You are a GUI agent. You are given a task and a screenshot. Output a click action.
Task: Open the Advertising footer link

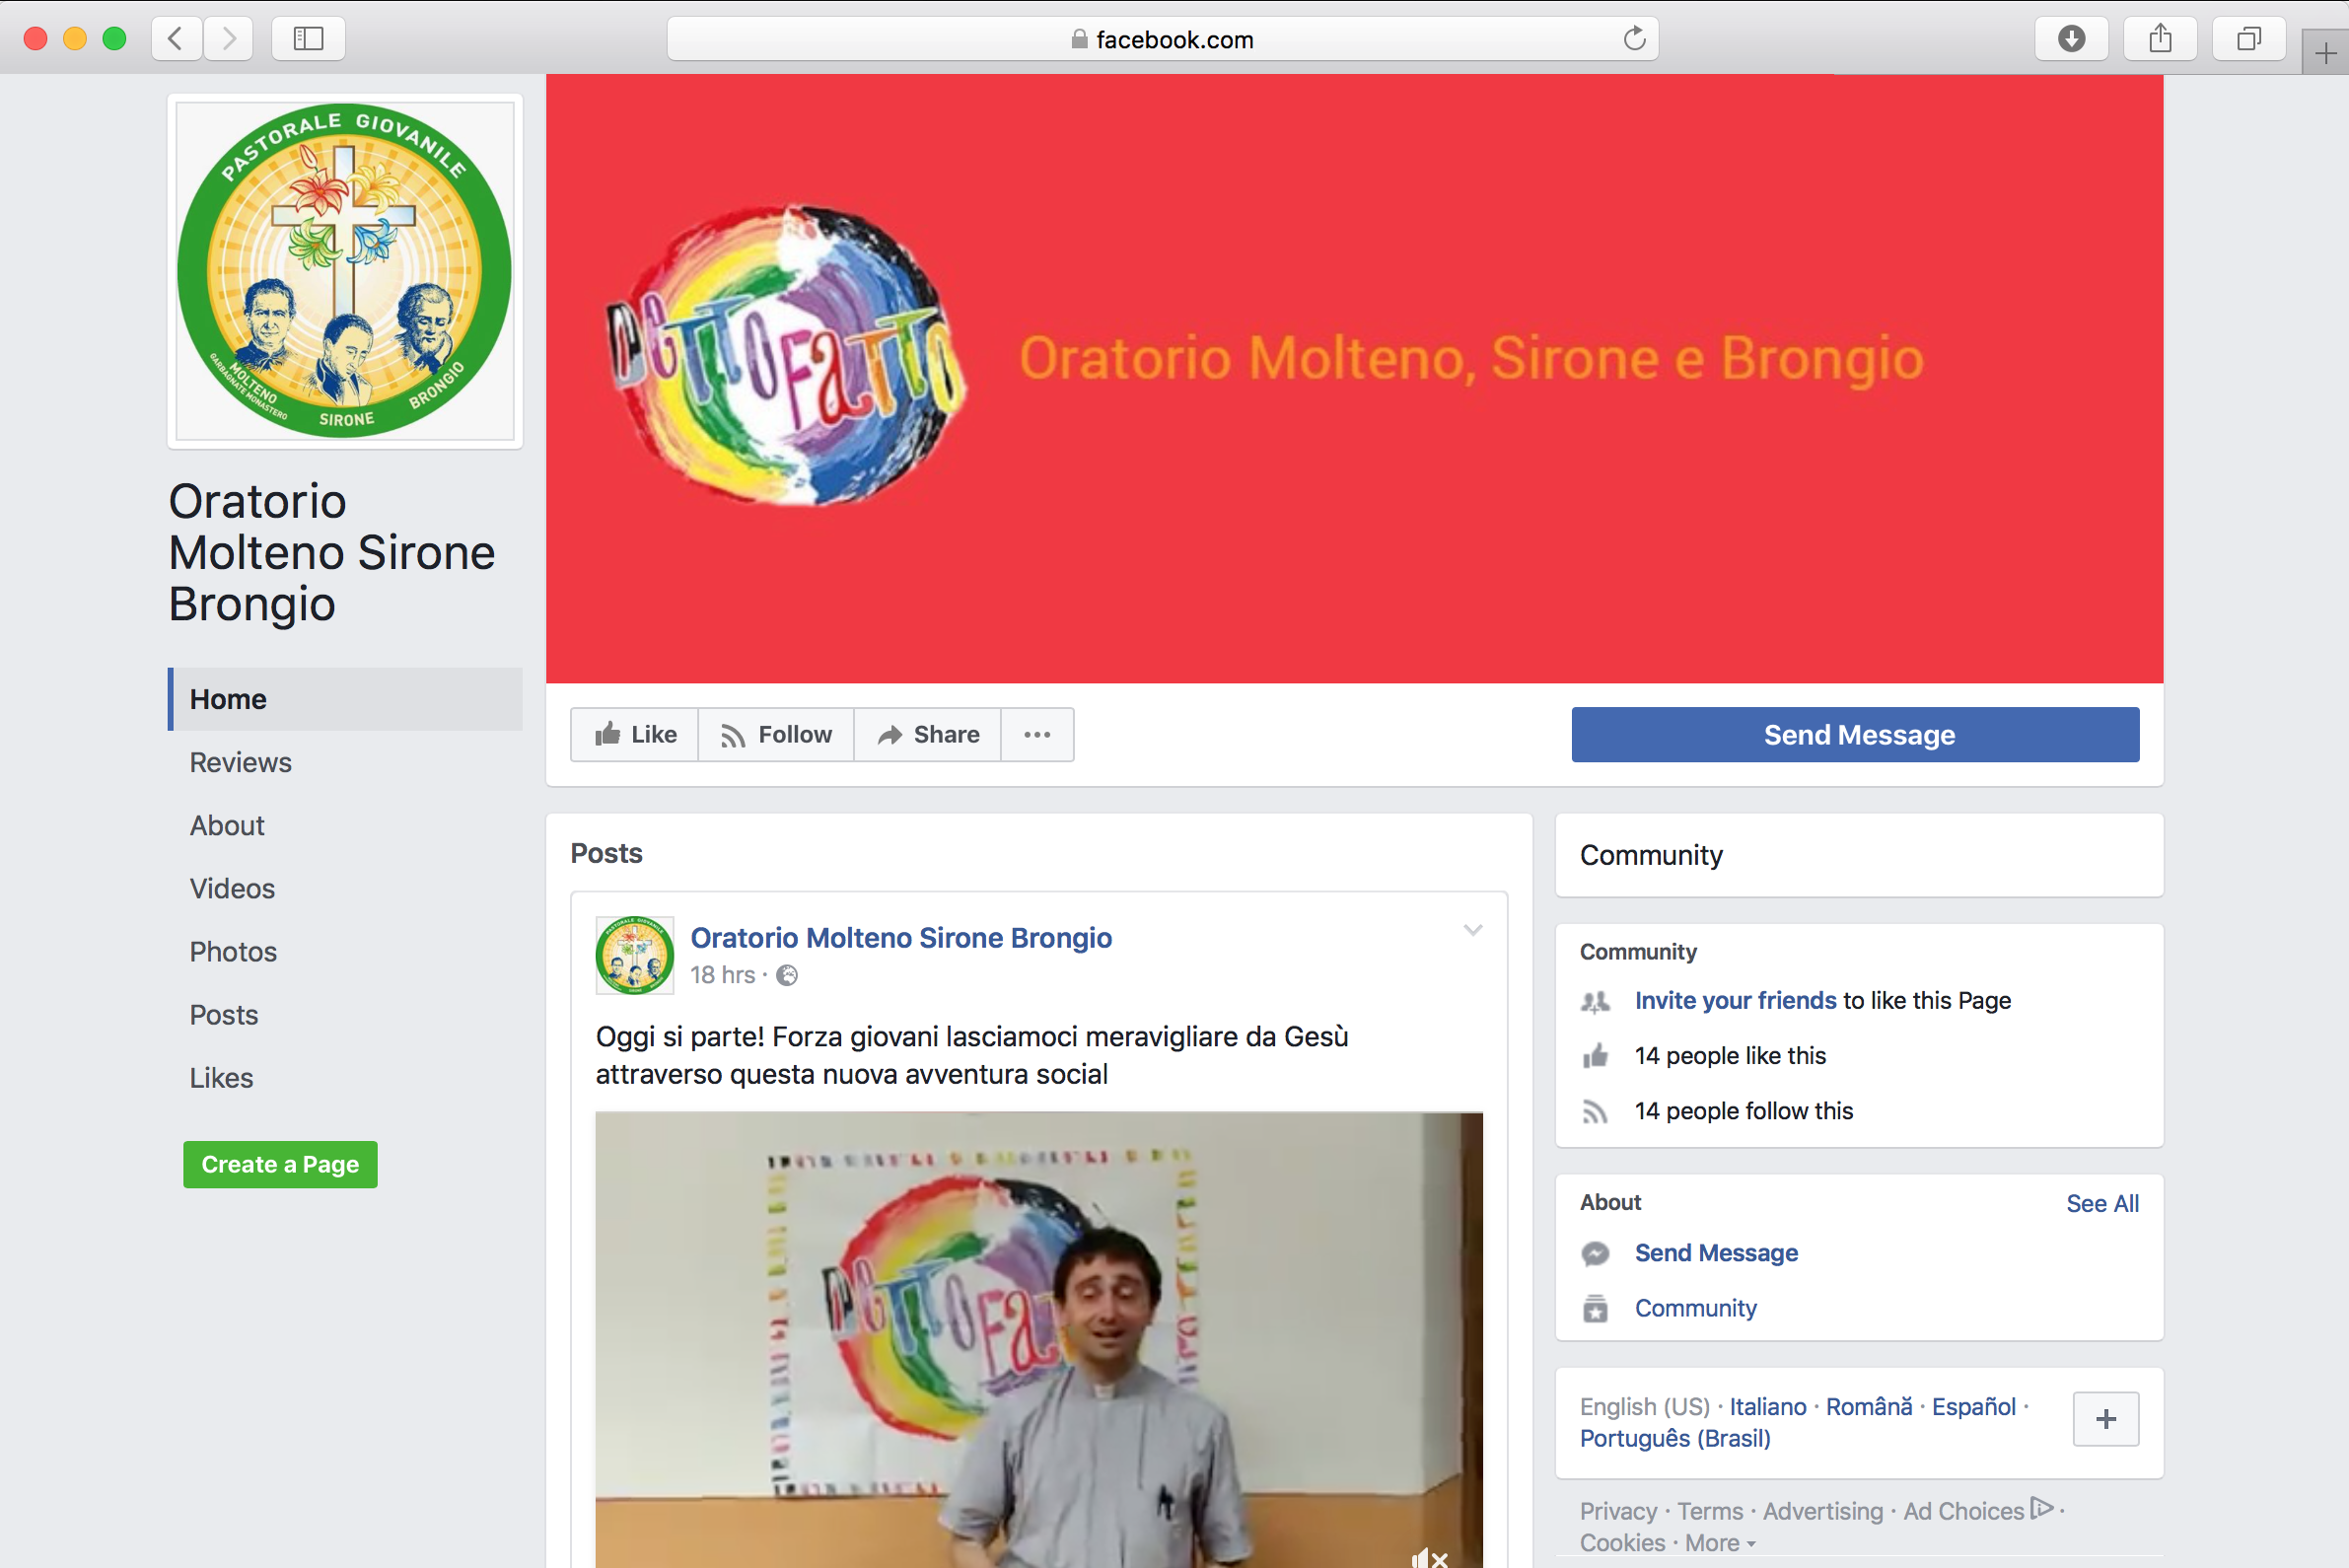[x=1822, y=1511]
